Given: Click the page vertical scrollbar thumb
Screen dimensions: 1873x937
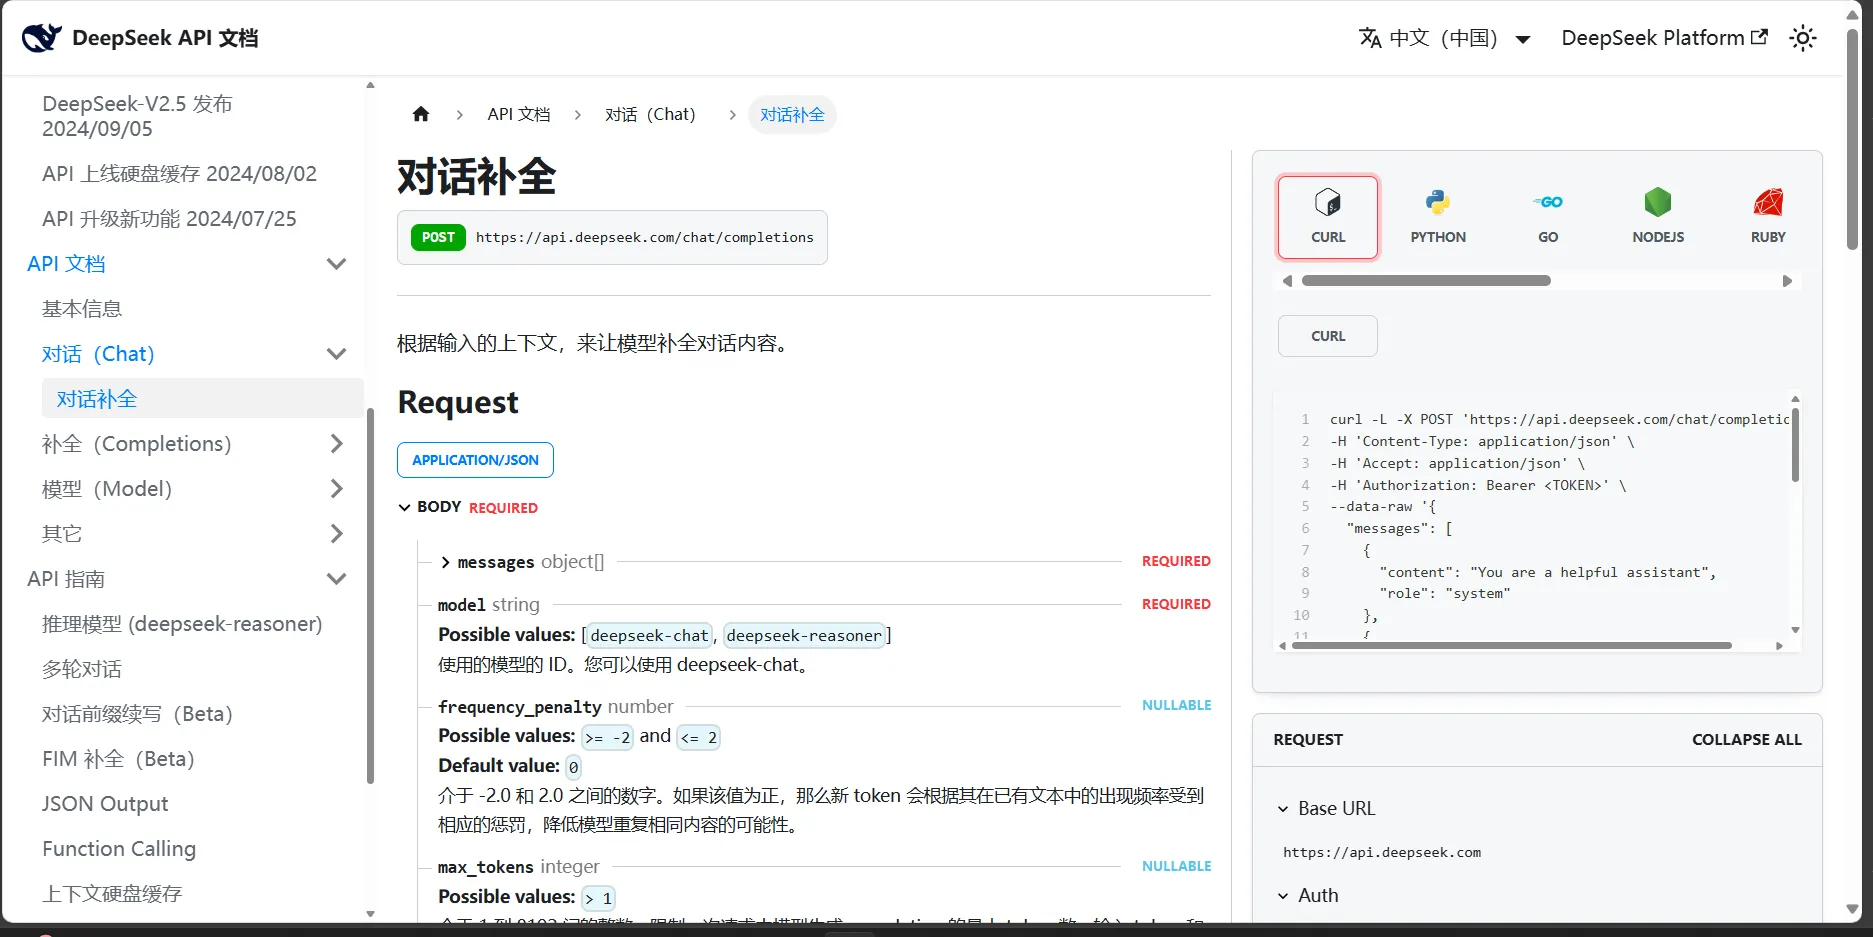Looking at the screenshot, I should [1852, 139].
